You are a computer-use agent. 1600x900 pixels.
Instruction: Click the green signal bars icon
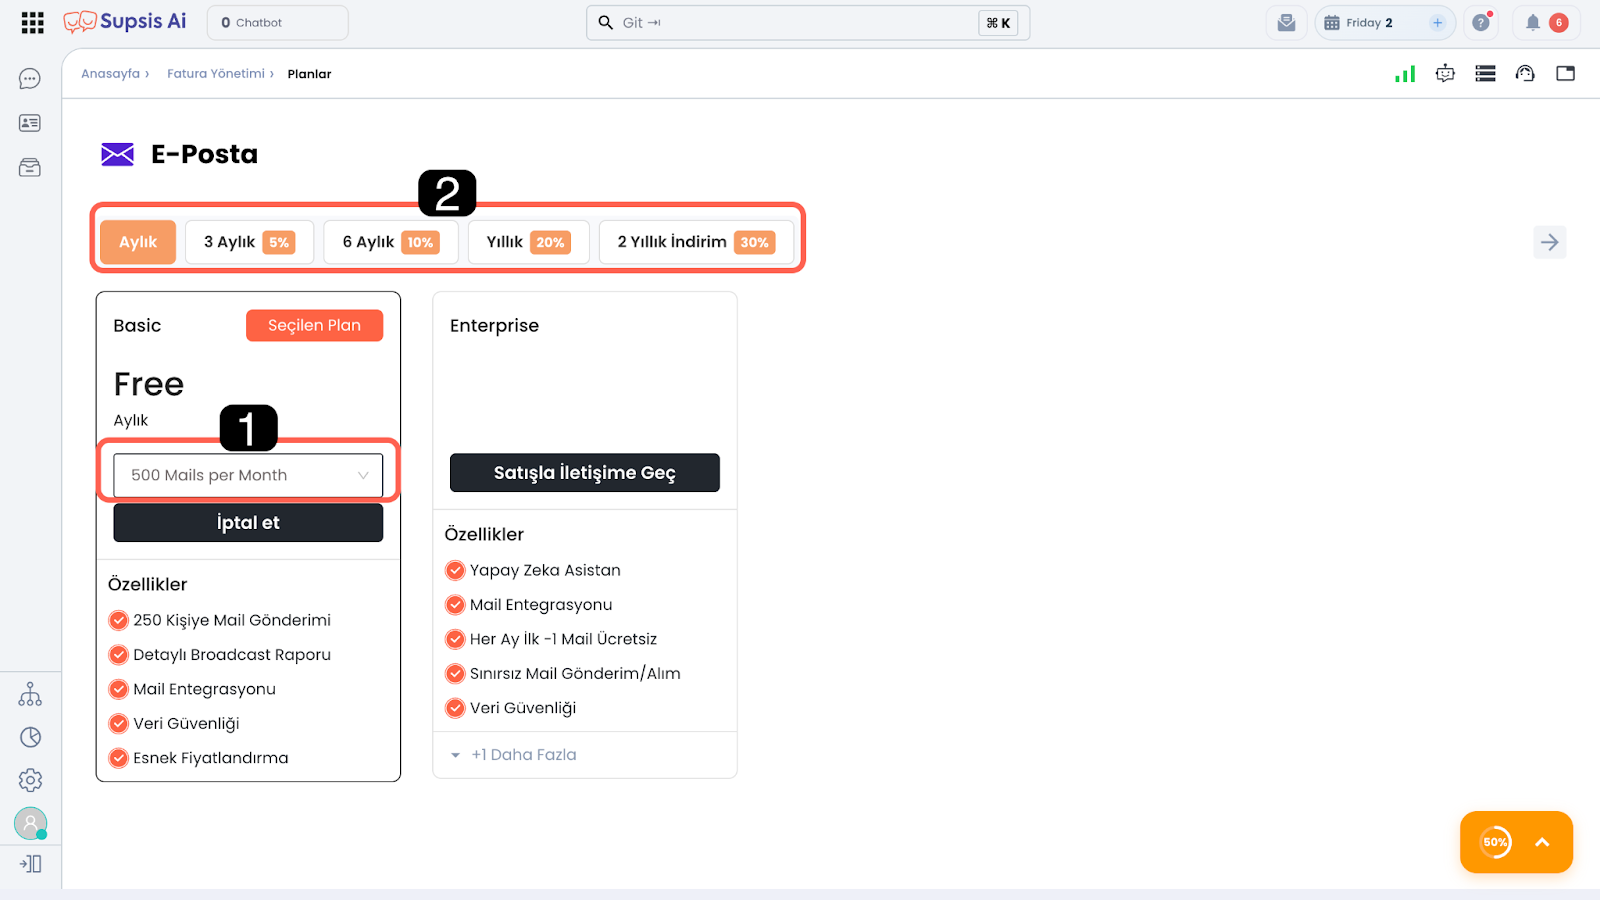1405,74
